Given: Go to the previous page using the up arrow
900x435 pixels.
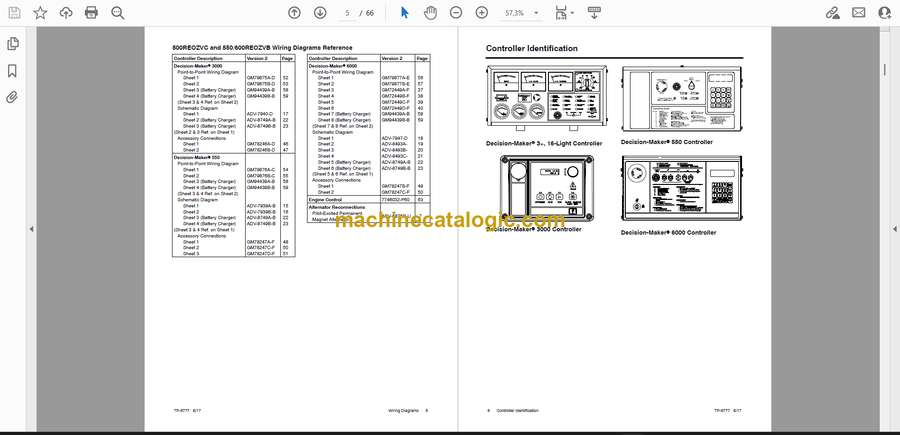Looking at the screenshot, I should click(294, 13).
